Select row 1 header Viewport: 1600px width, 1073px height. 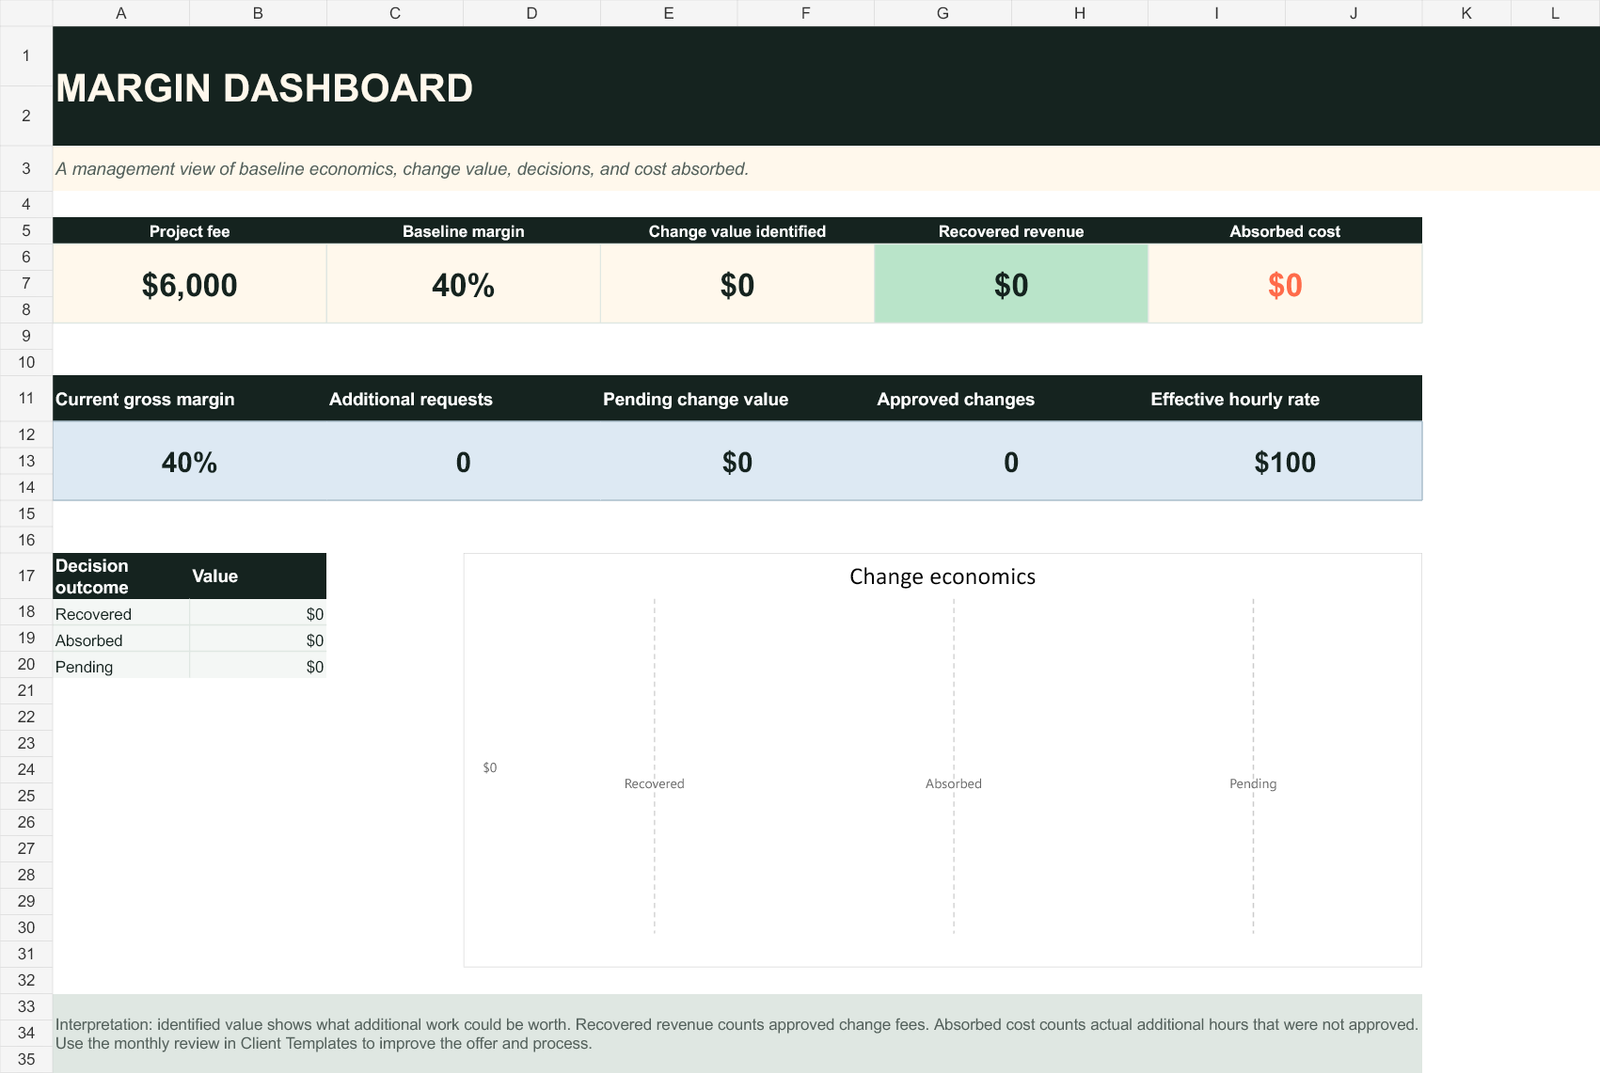[26, 56]
